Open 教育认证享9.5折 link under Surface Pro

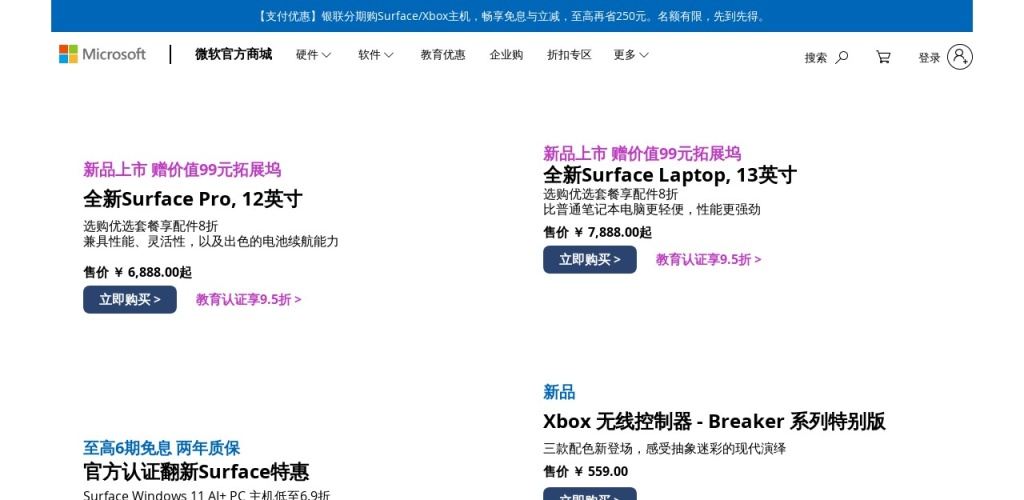(248, 299)
